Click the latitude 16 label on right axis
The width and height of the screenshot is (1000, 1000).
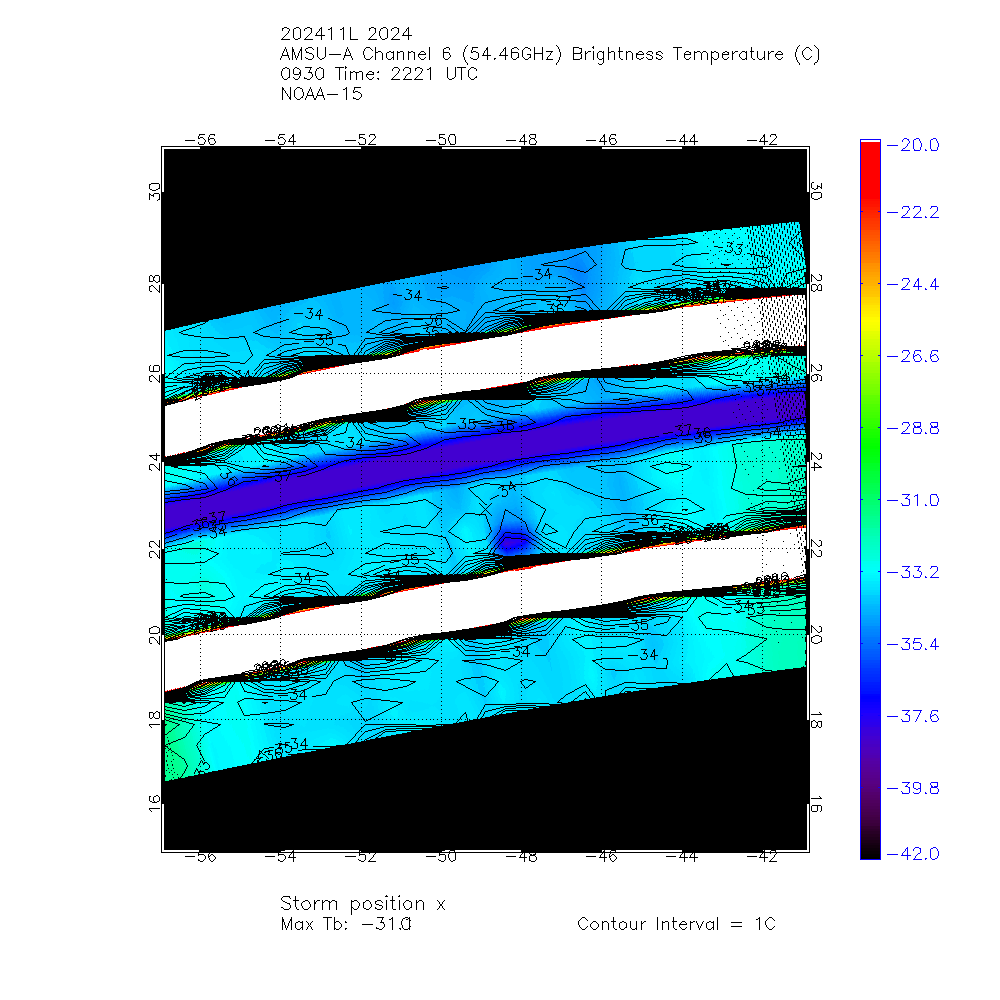pos(816,805)
